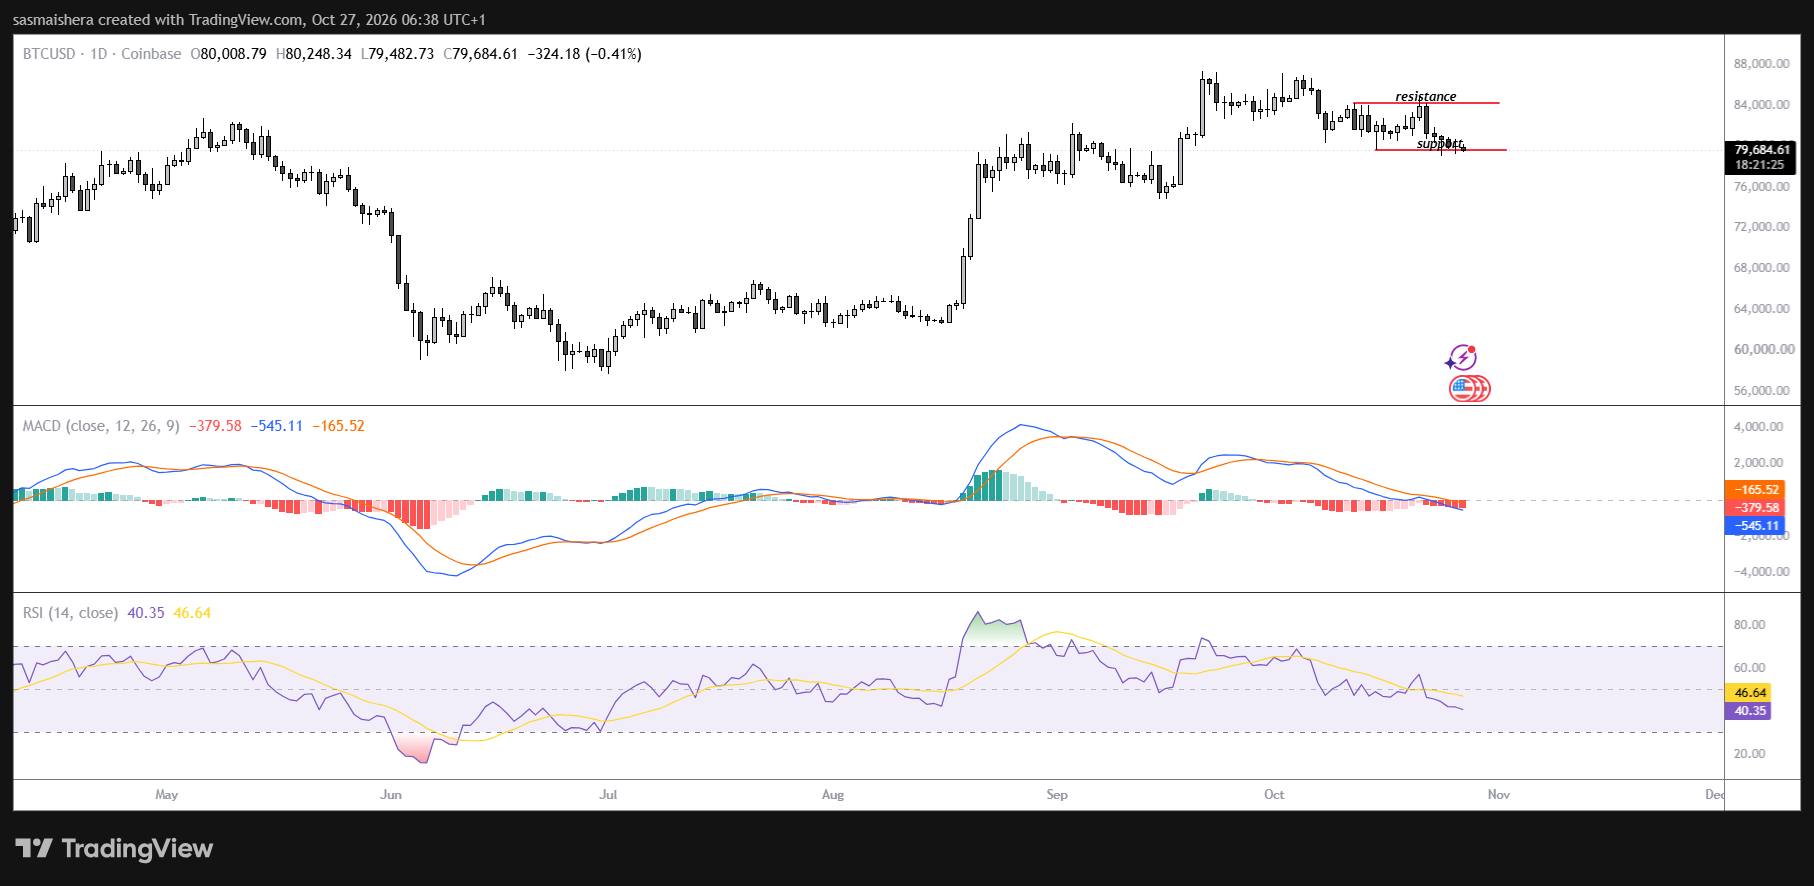Click the orange −165.52 axis tag
The width and height of the screenshot is (1814, 886).
(1755, 490)
